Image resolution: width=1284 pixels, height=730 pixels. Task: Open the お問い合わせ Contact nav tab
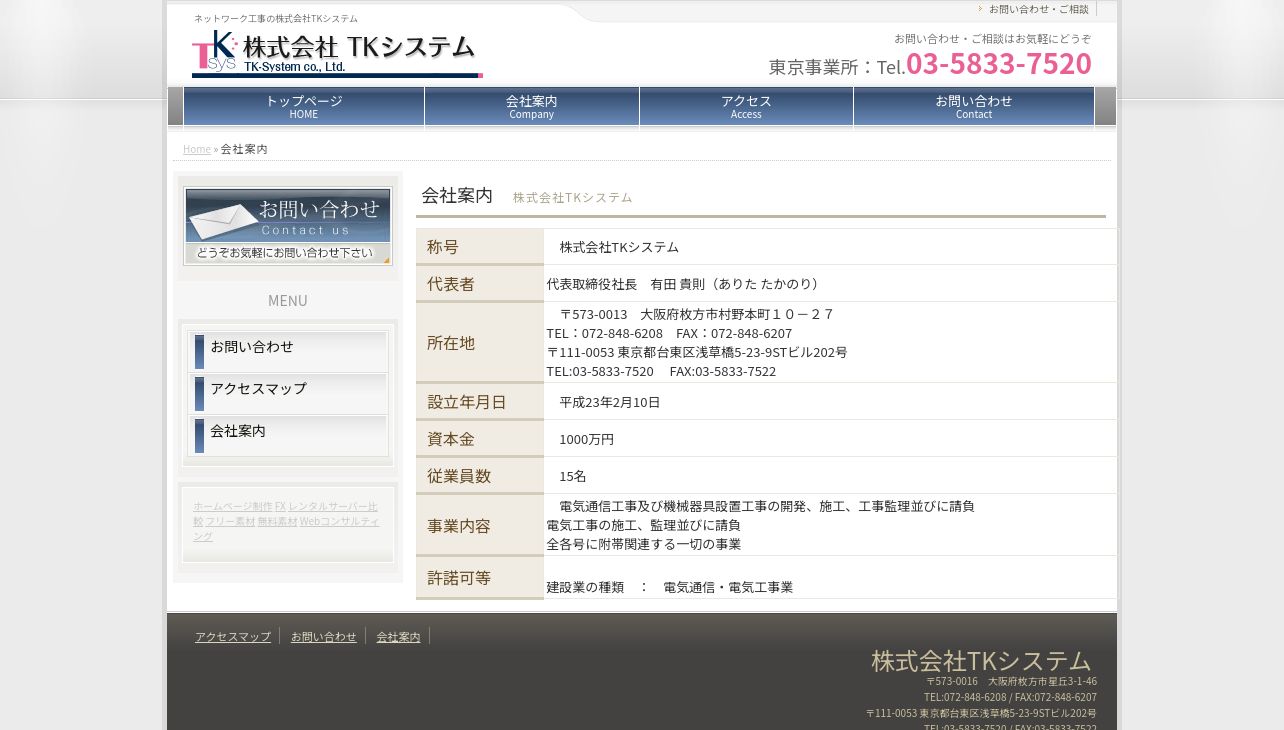click(x=974, y=107)
